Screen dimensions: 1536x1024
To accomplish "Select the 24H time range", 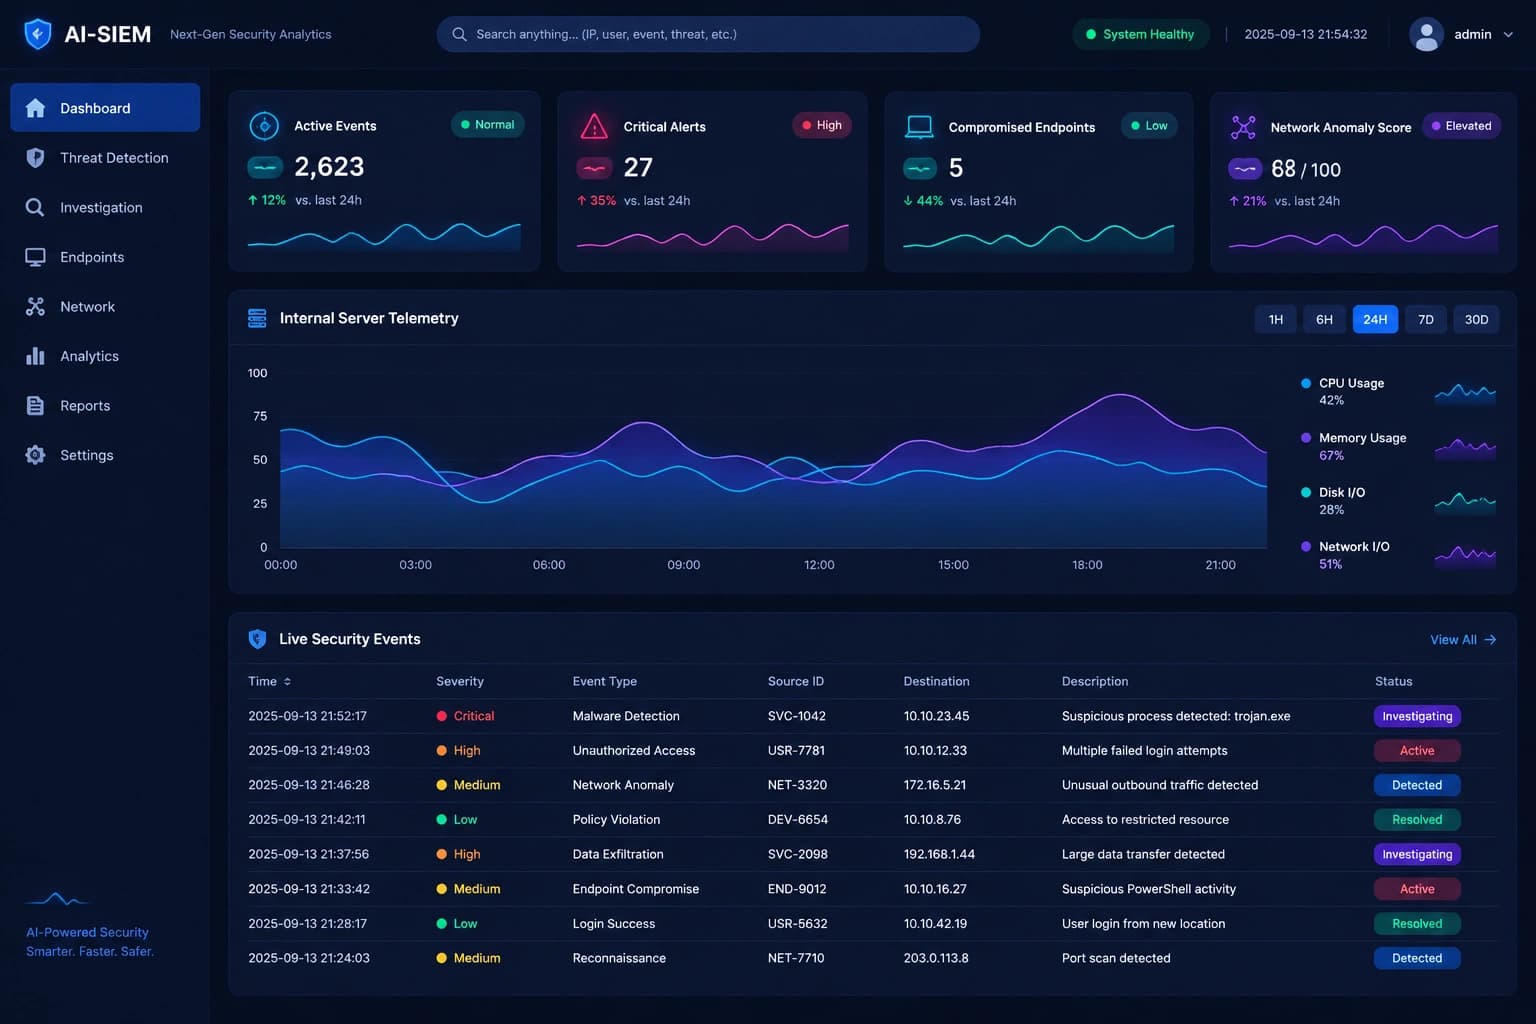I will click(1375, 319).
